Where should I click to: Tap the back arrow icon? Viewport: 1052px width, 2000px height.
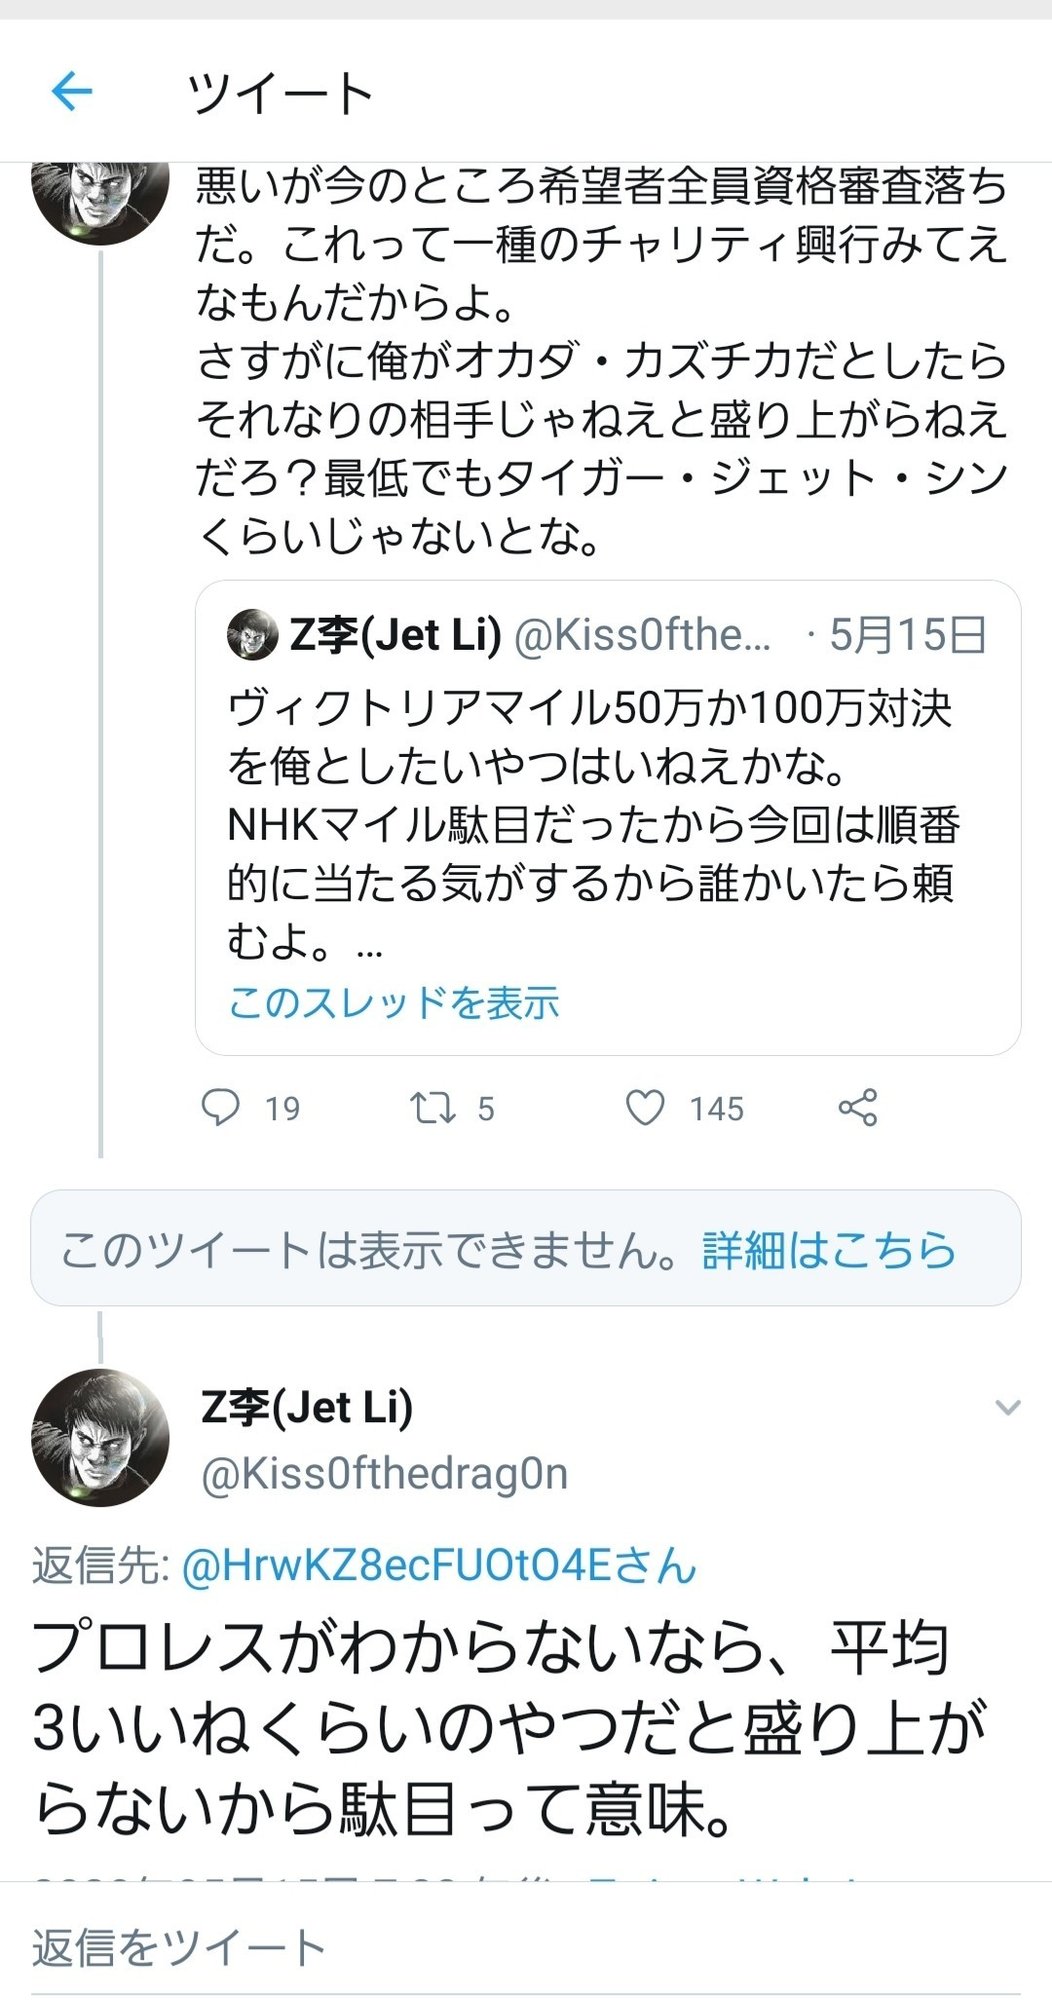click(71, 92)
